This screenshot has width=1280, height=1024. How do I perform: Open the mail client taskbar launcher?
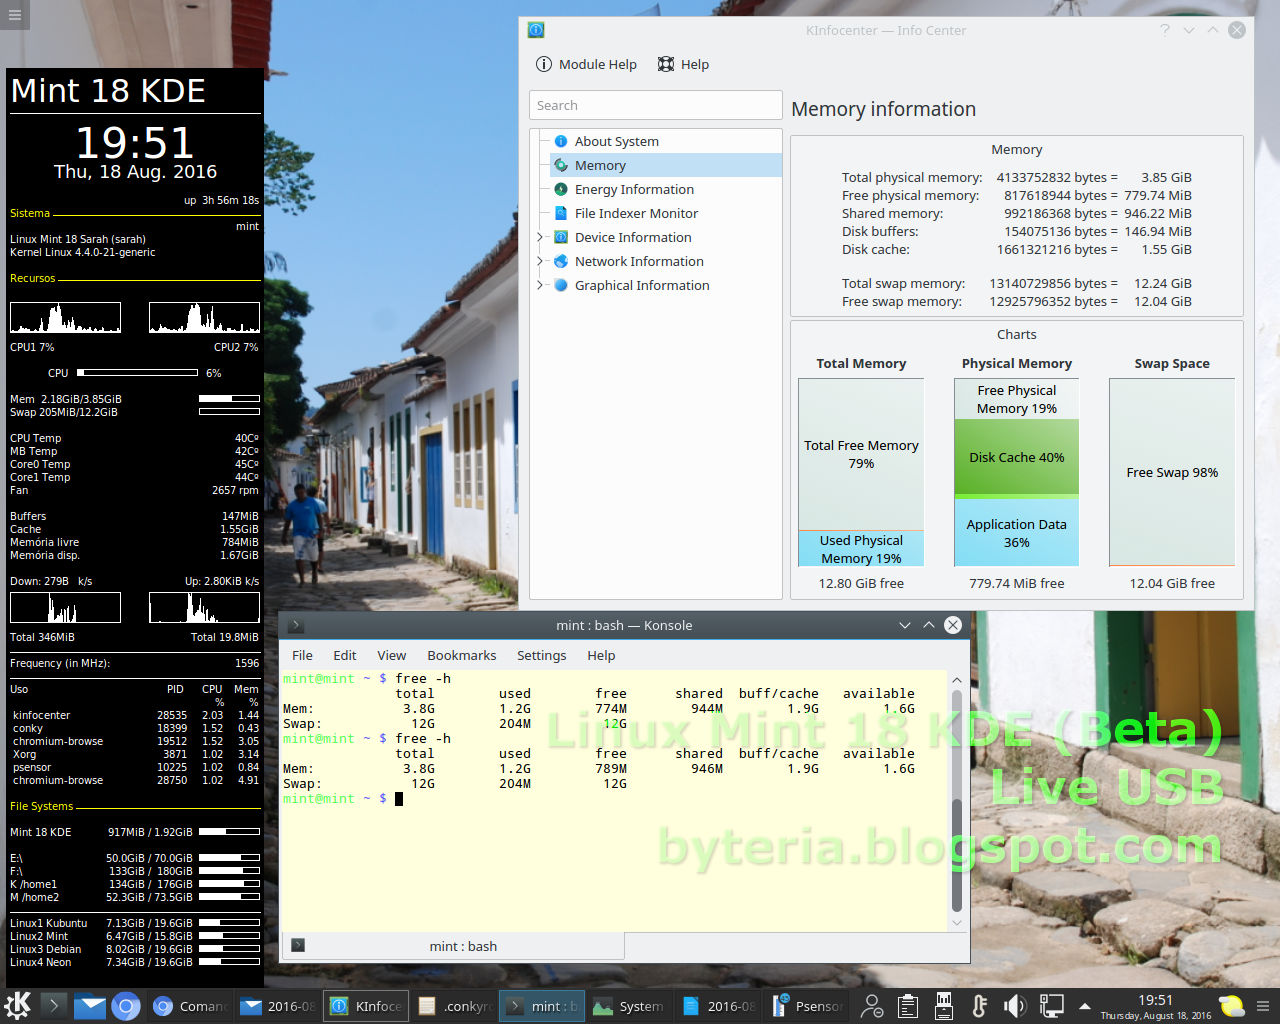tap(89, 1006)
